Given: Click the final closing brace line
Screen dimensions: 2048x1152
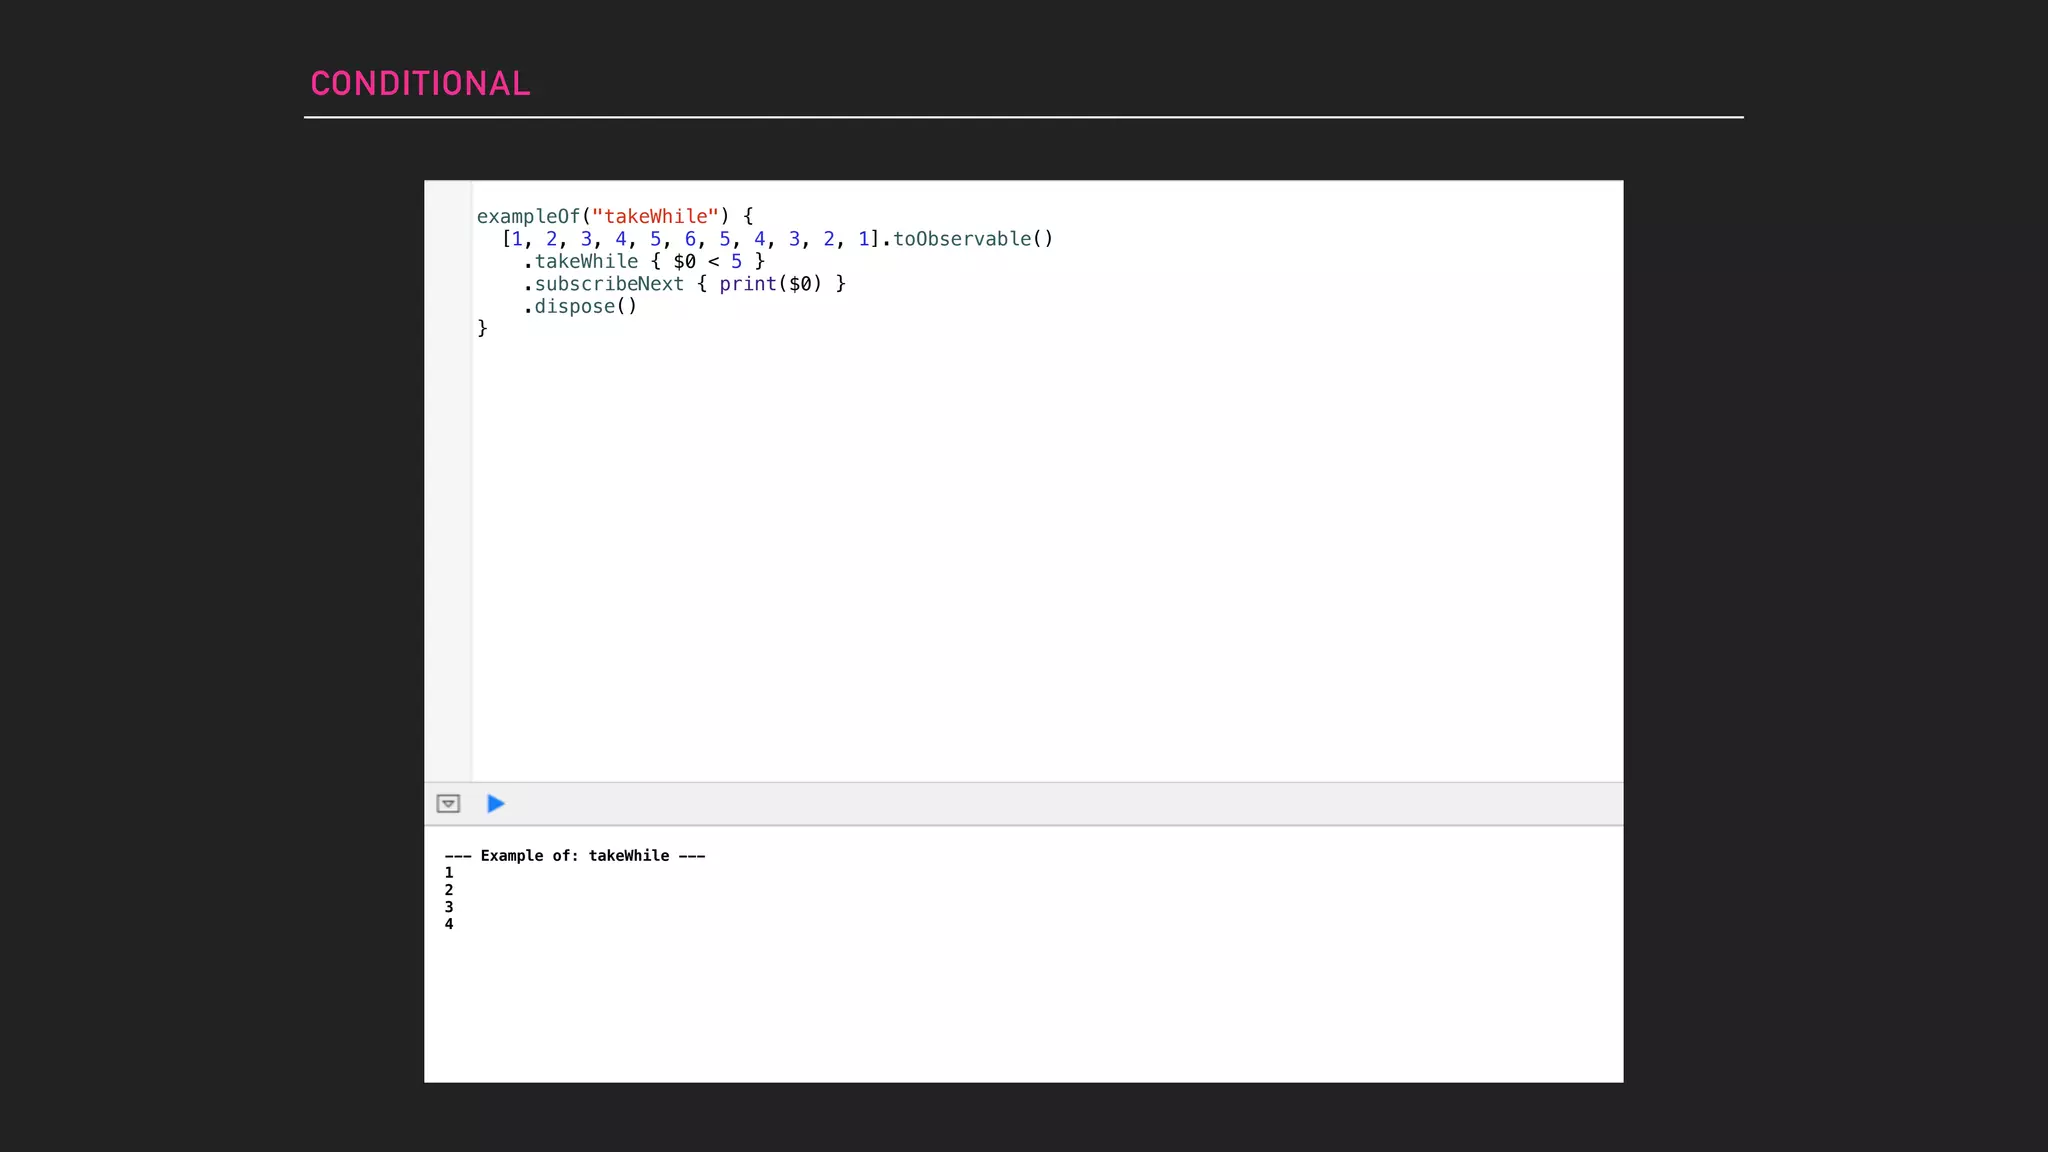Looking at the screenshot, I should click(x=482, y=328).
